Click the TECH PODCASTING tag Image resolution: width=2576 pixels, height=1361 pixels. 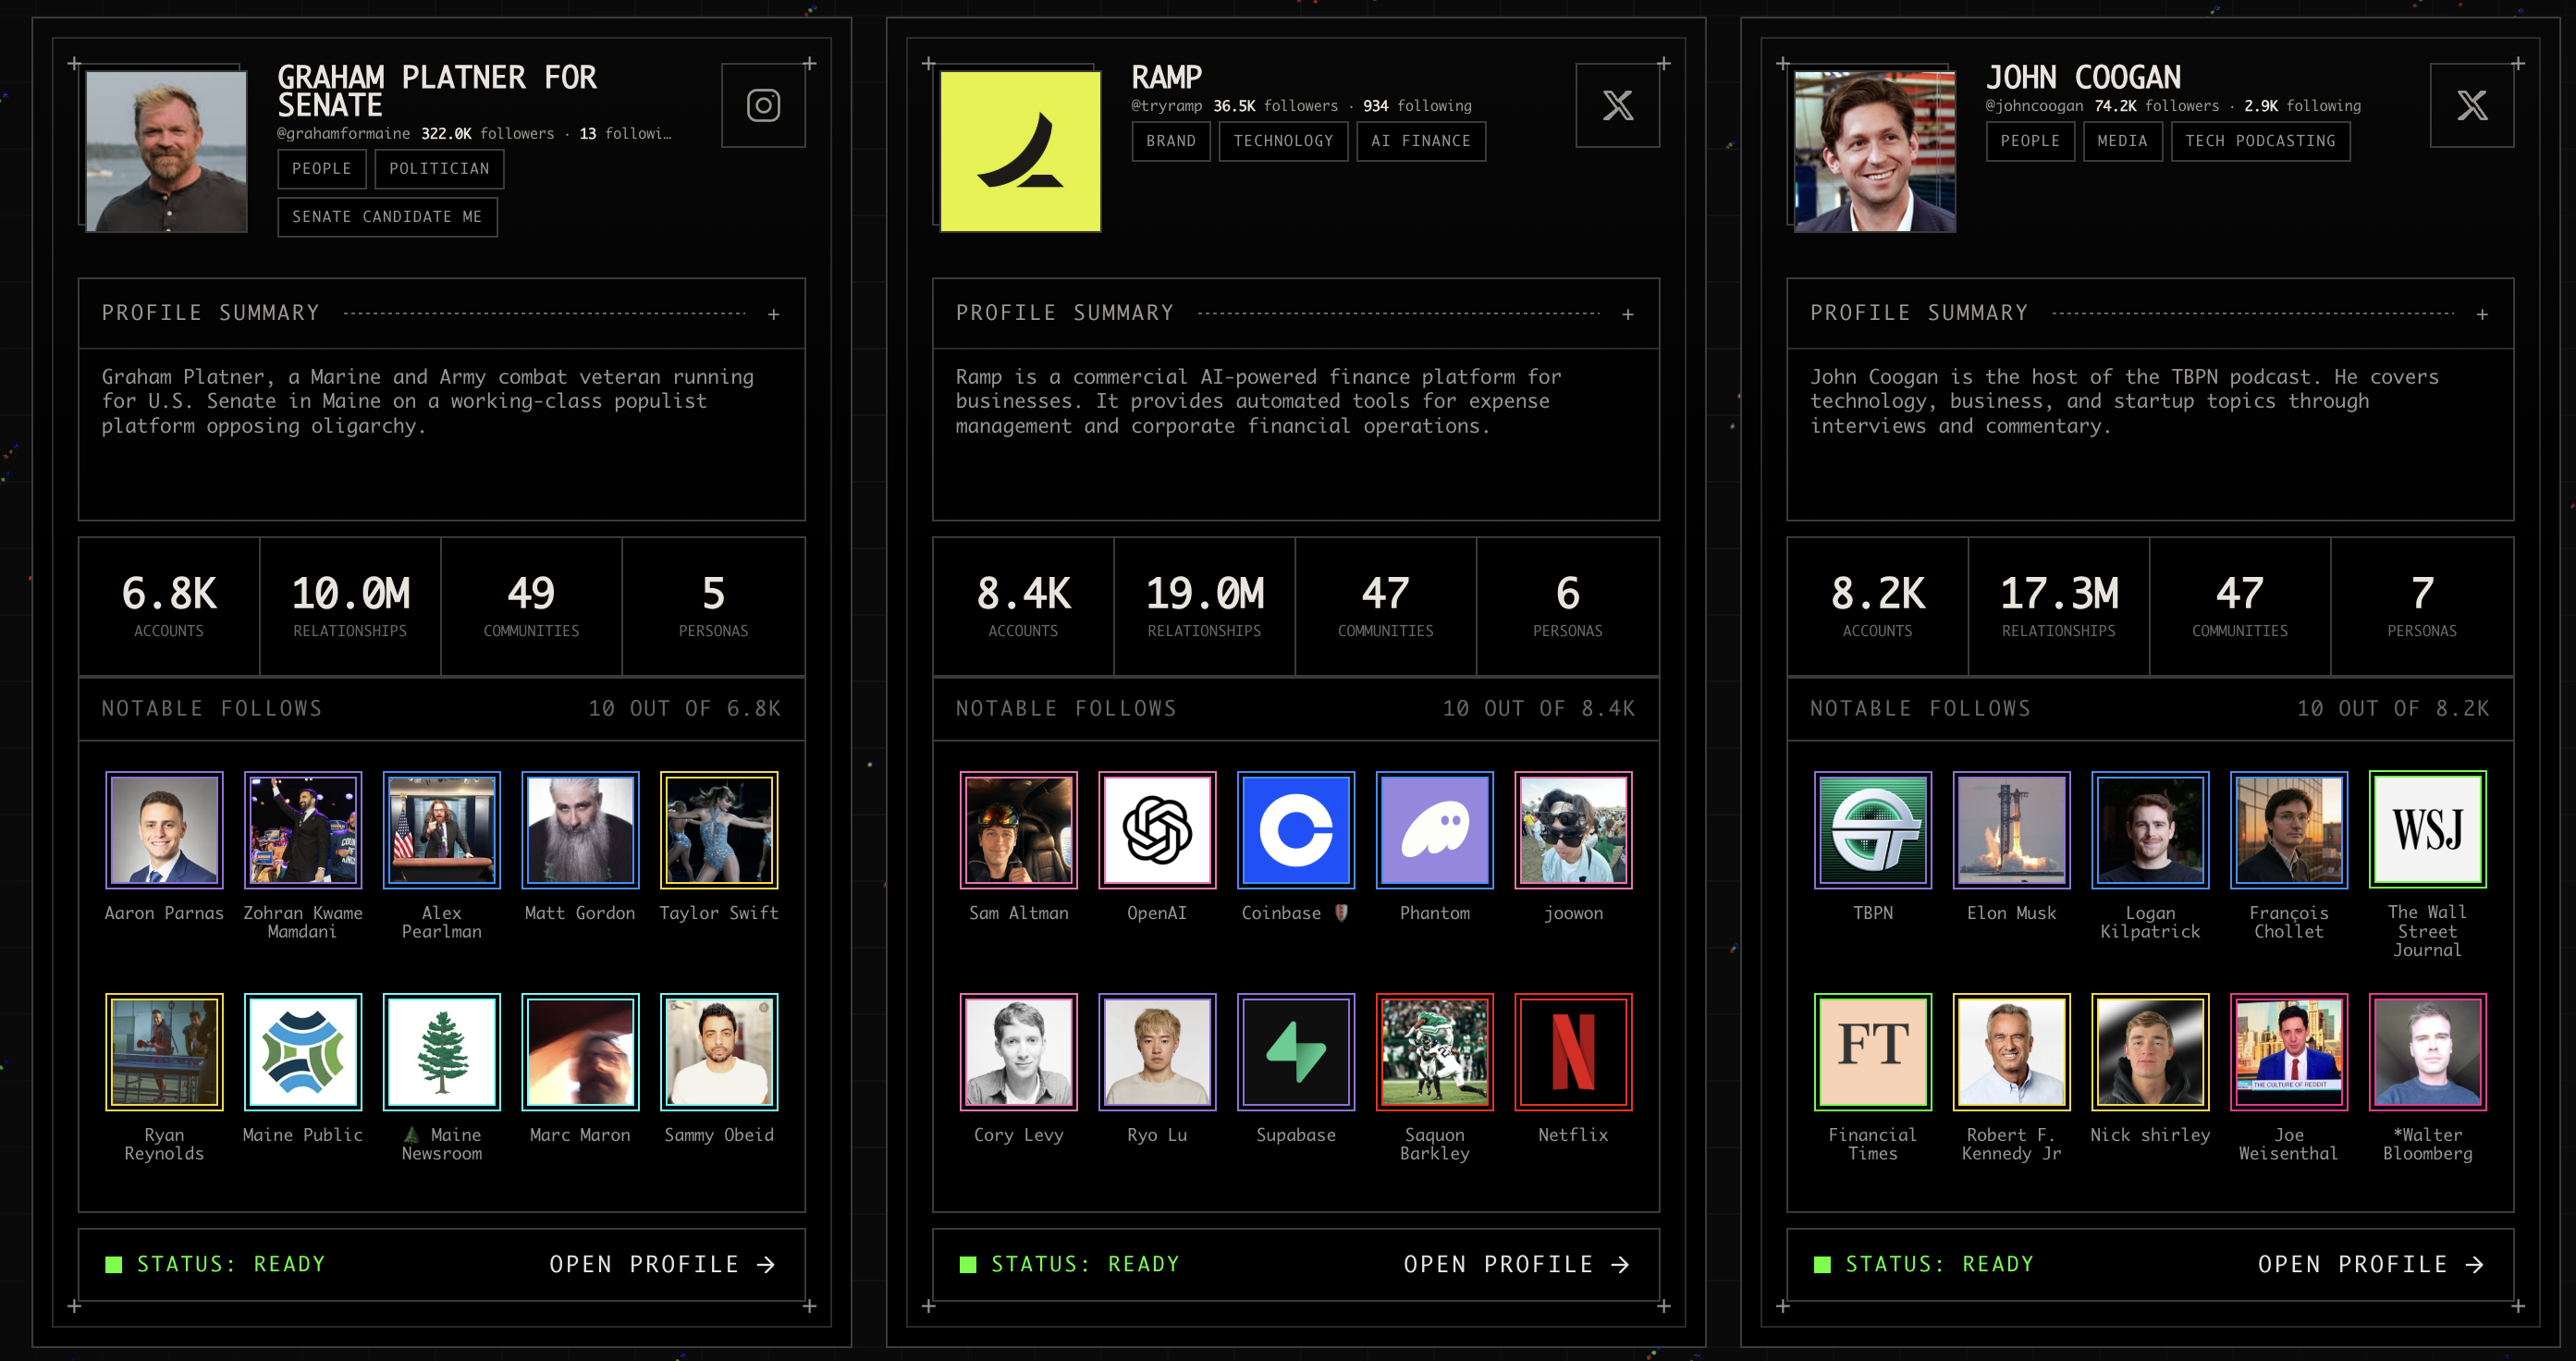click(2260, 141)
